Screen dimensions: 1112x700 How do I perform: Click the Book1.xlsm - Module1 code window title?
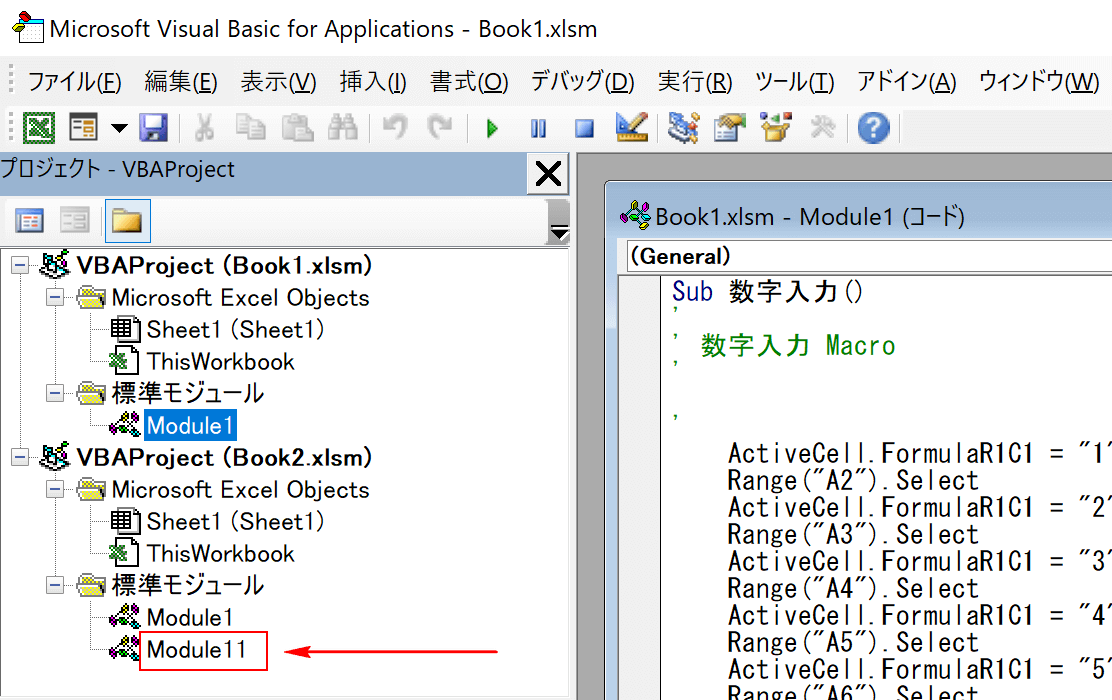pos(810,216)
